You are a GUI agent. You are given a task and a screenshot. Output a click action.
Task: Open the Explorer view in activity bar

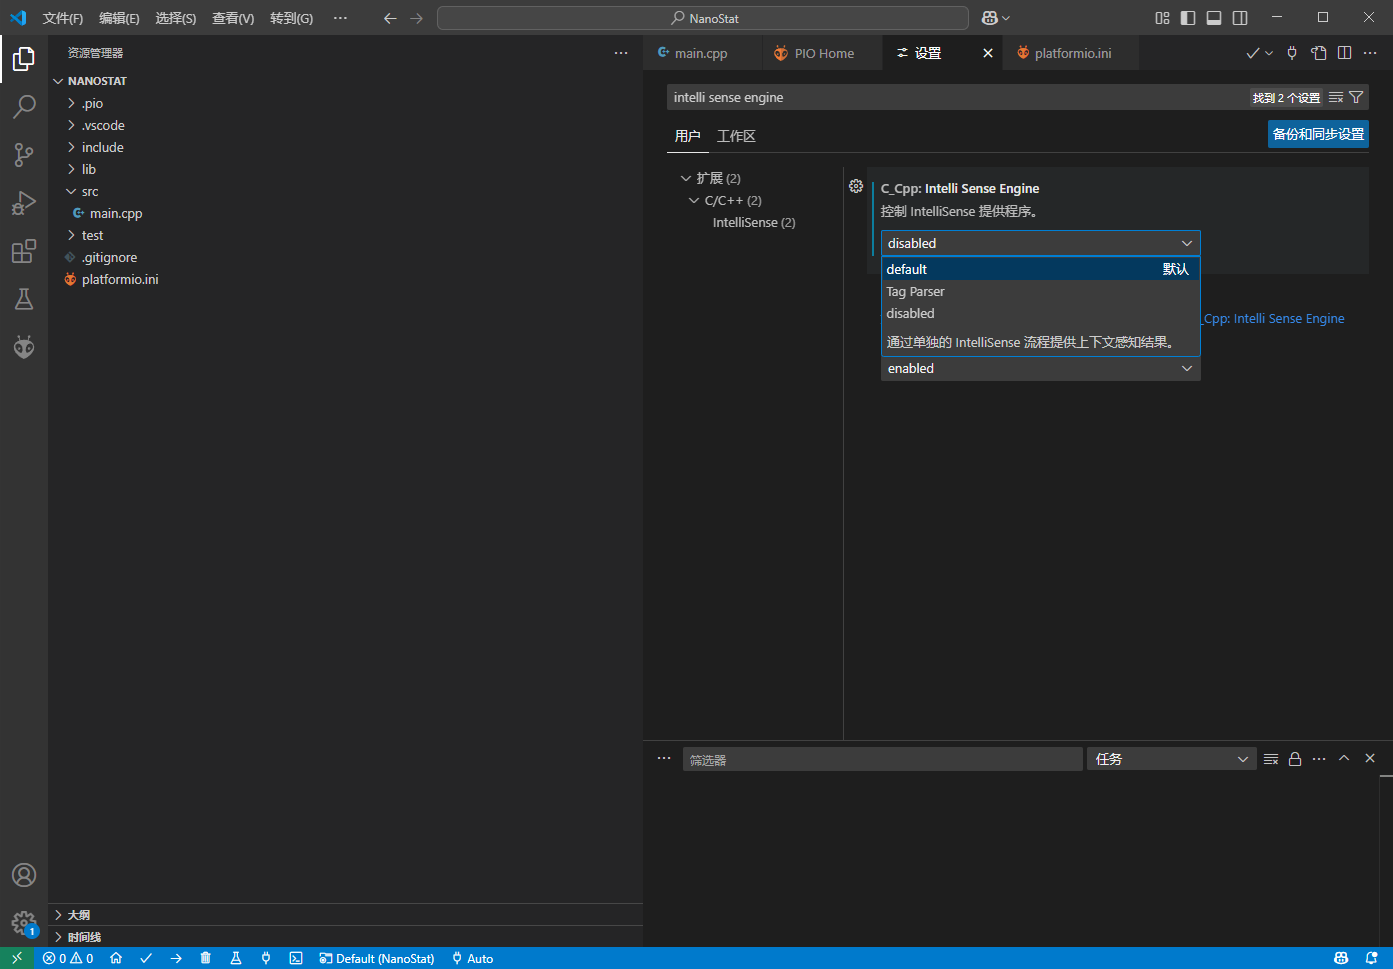[x=24, y=59]
